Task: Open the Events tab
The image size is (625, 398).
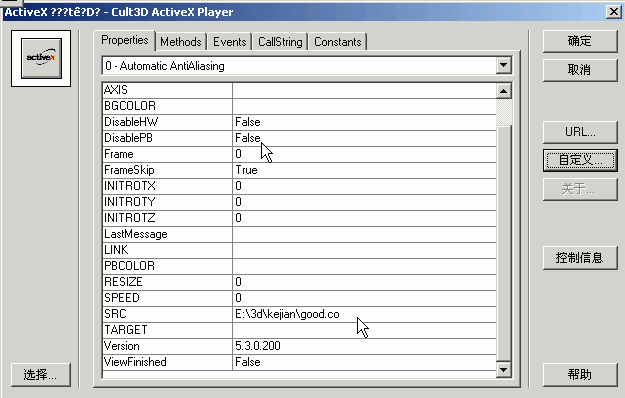Action: [x=230, y=41]
